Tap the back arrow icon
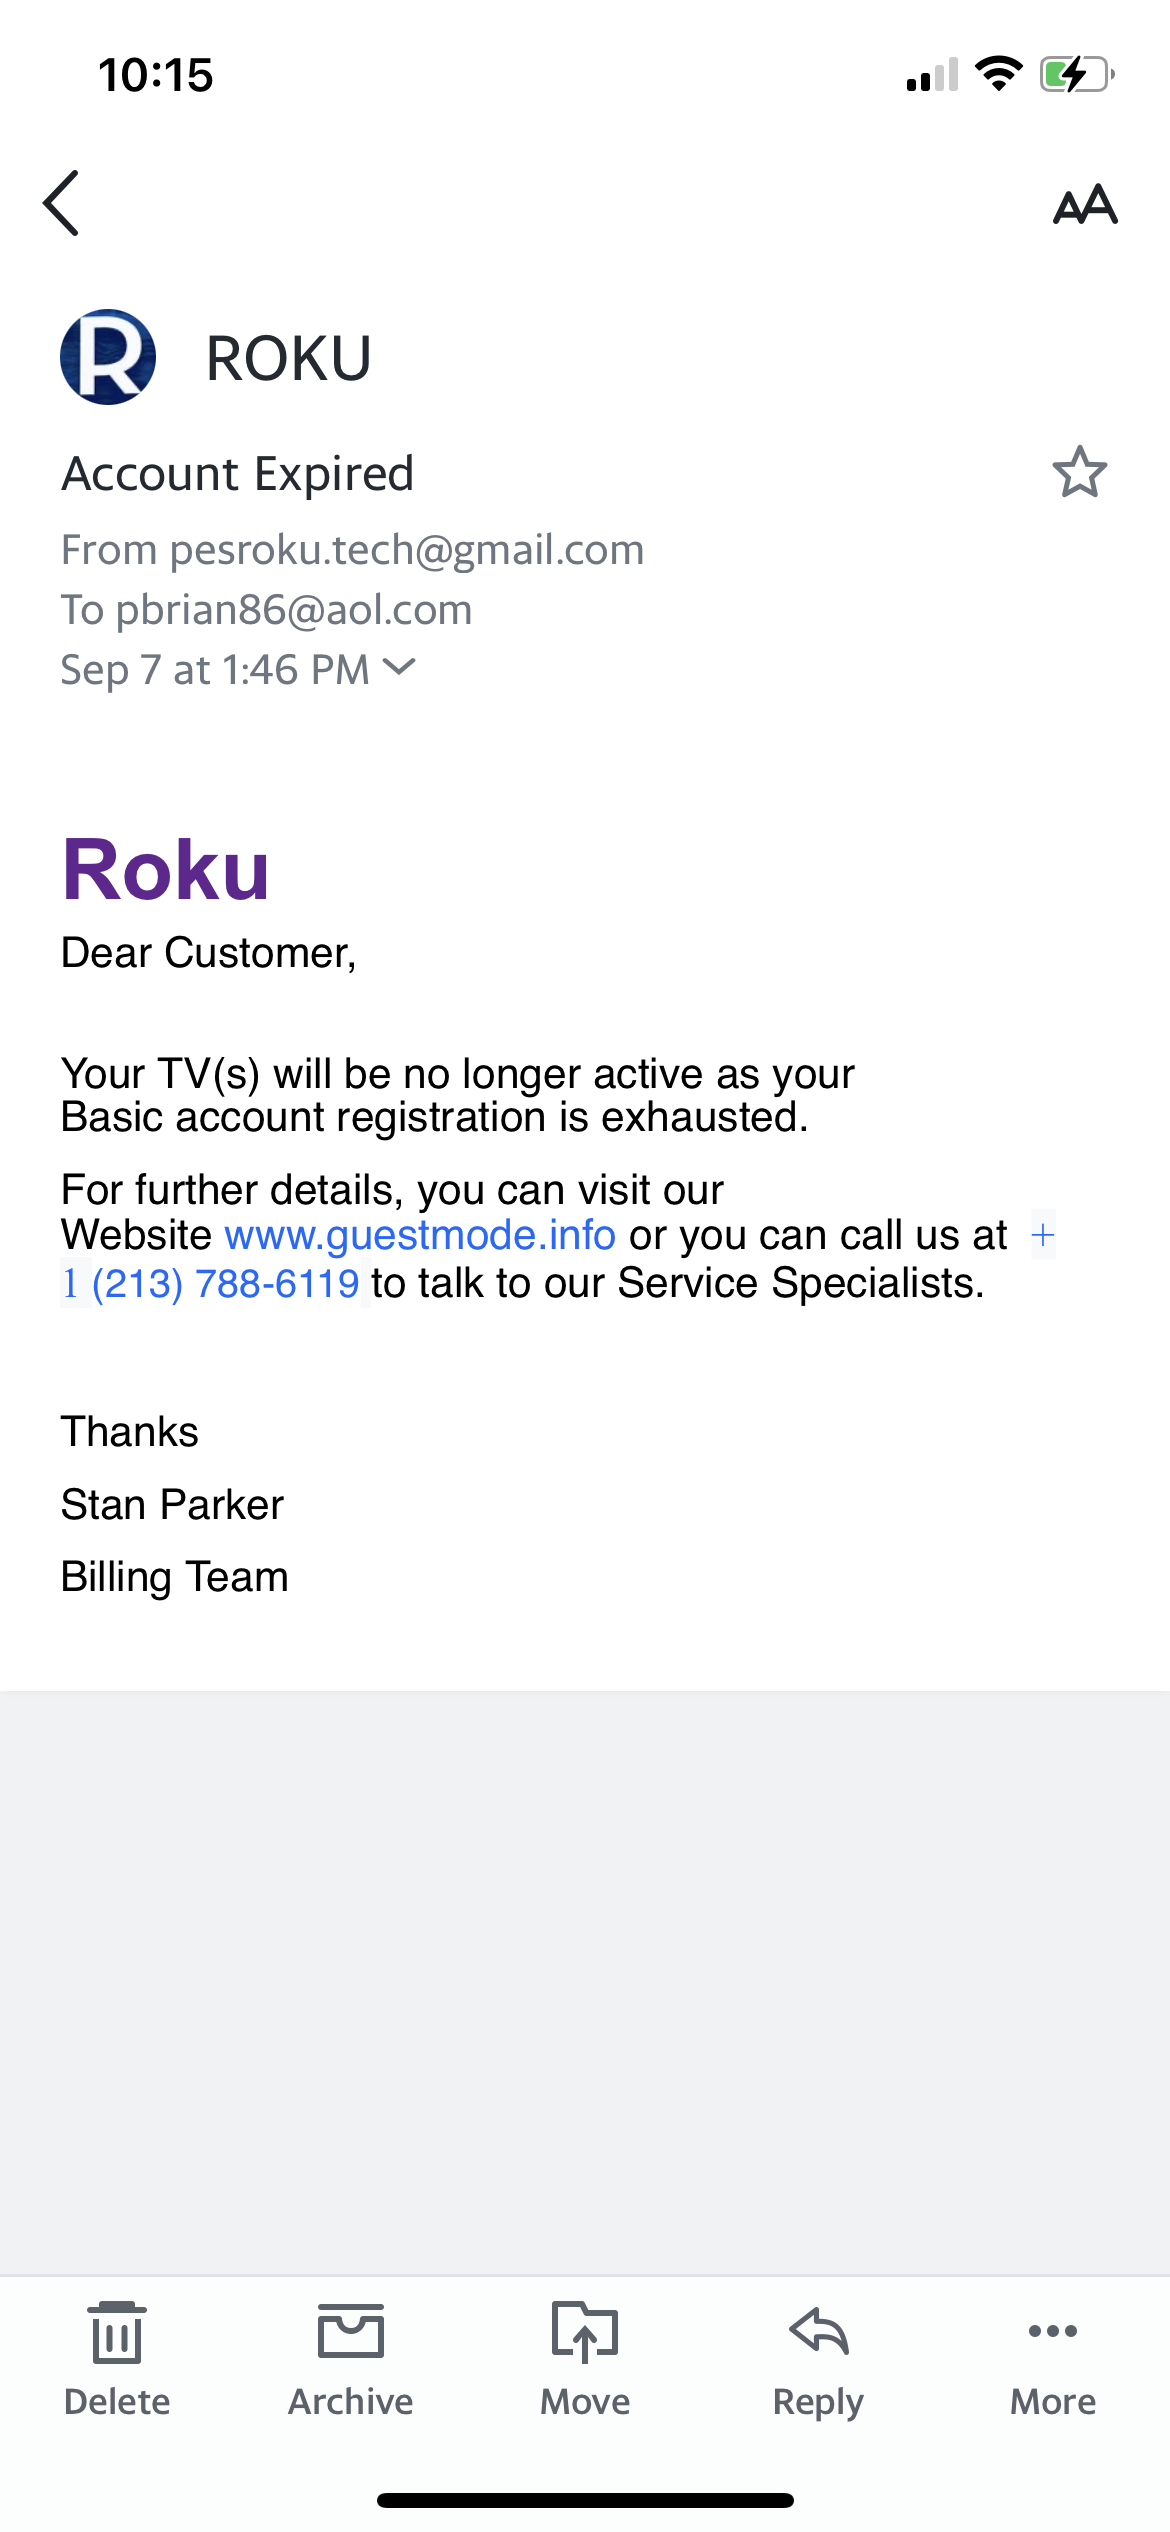Screen dimensions: 1170x2532 pos(62,203)
